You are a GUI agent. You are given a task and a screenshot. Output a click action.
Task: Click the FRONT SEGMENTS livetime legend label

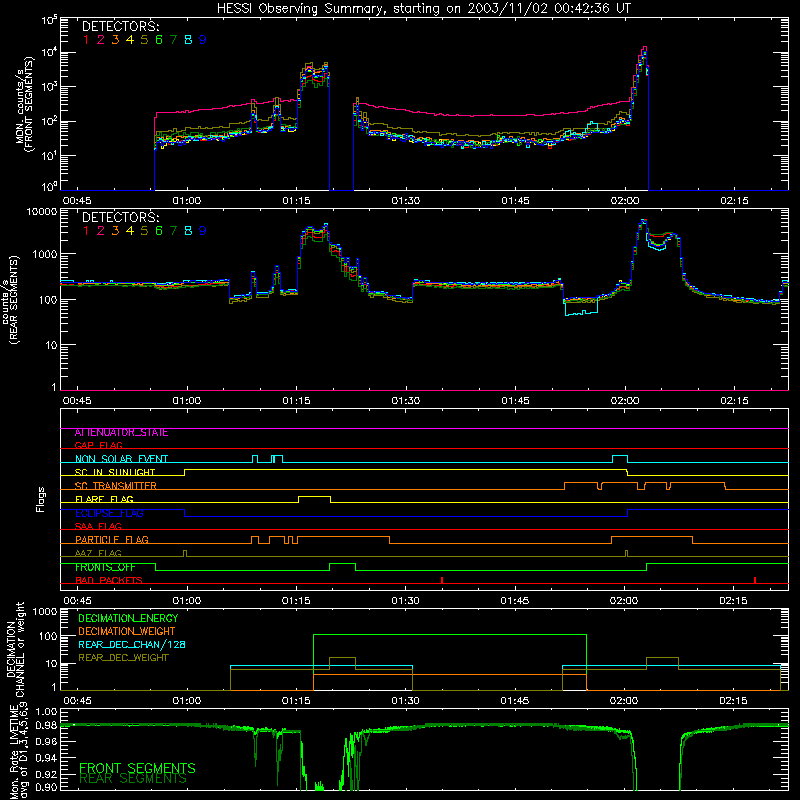pyautogui.click(x=137, y=768)
